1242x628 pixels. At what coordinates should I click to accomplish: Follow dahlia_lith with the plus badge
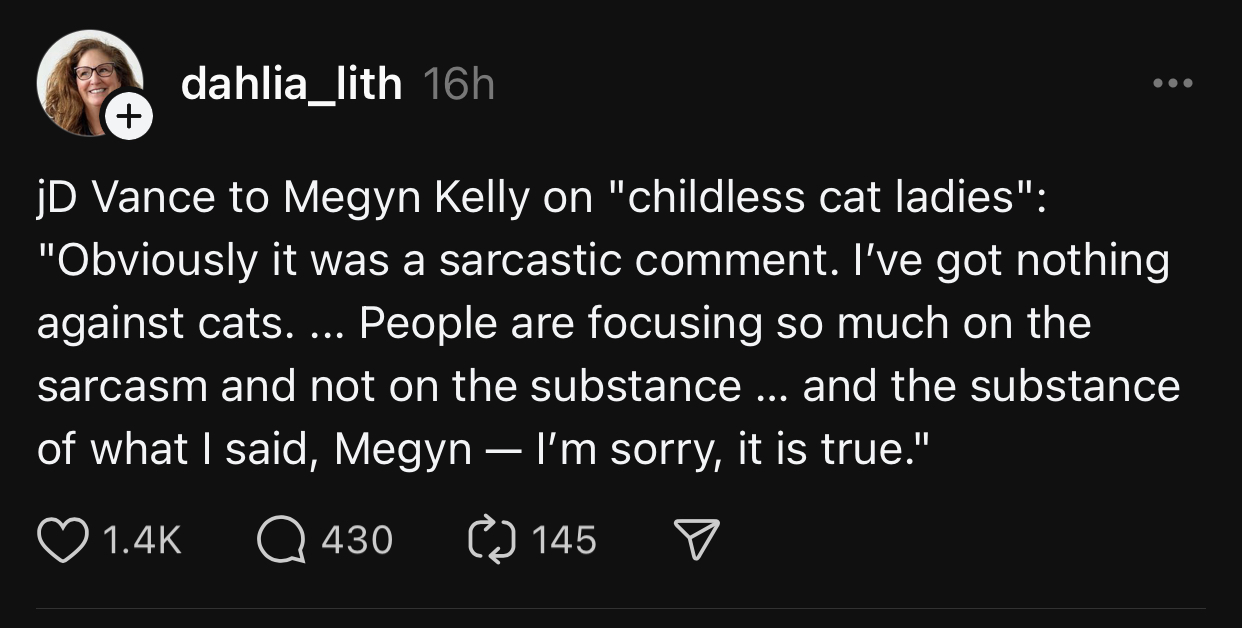click(128, 117)
